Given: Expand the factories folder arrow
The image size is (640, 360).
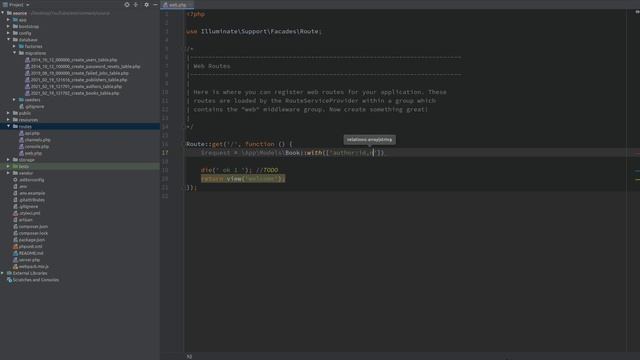Looking at the screenshot, I should pyautogui.click(x=15, y=46).
